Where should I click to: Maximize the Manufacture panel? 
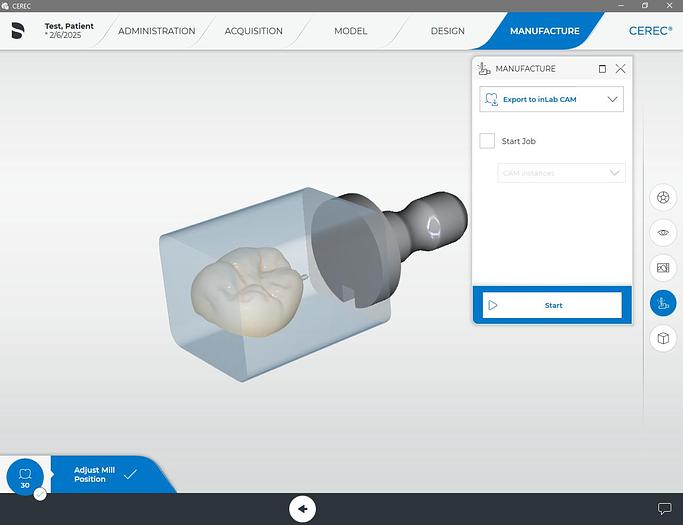[602, 69]
